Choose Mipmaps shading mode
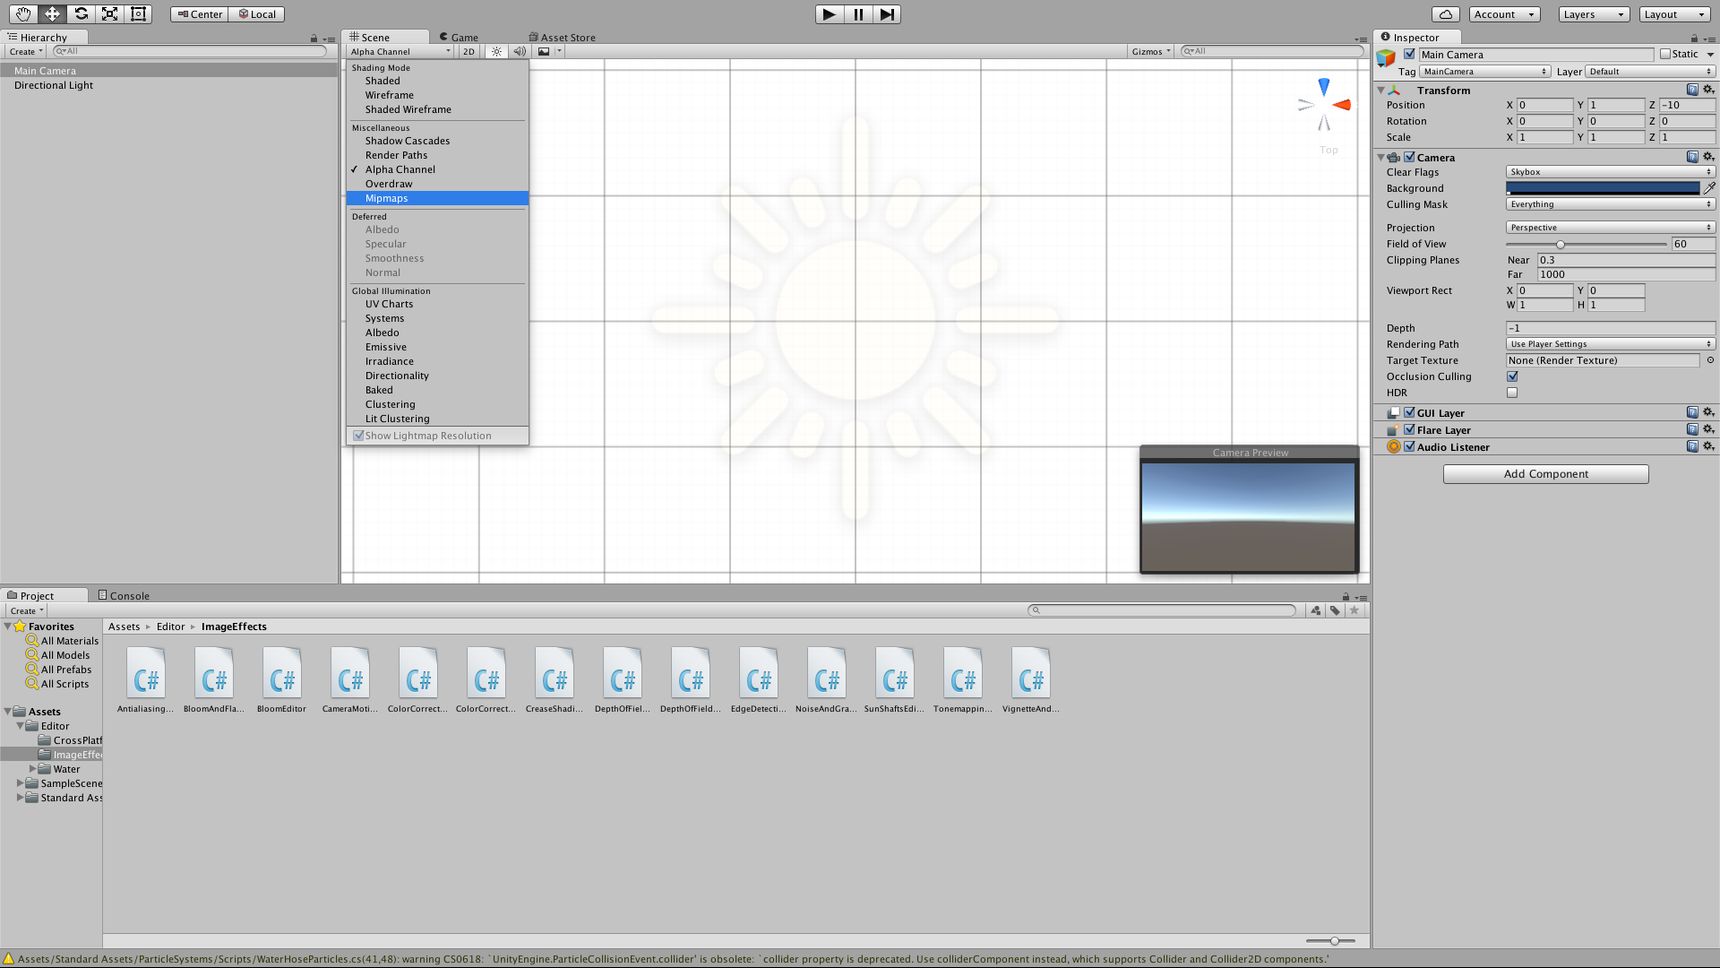 click(437, 198)
